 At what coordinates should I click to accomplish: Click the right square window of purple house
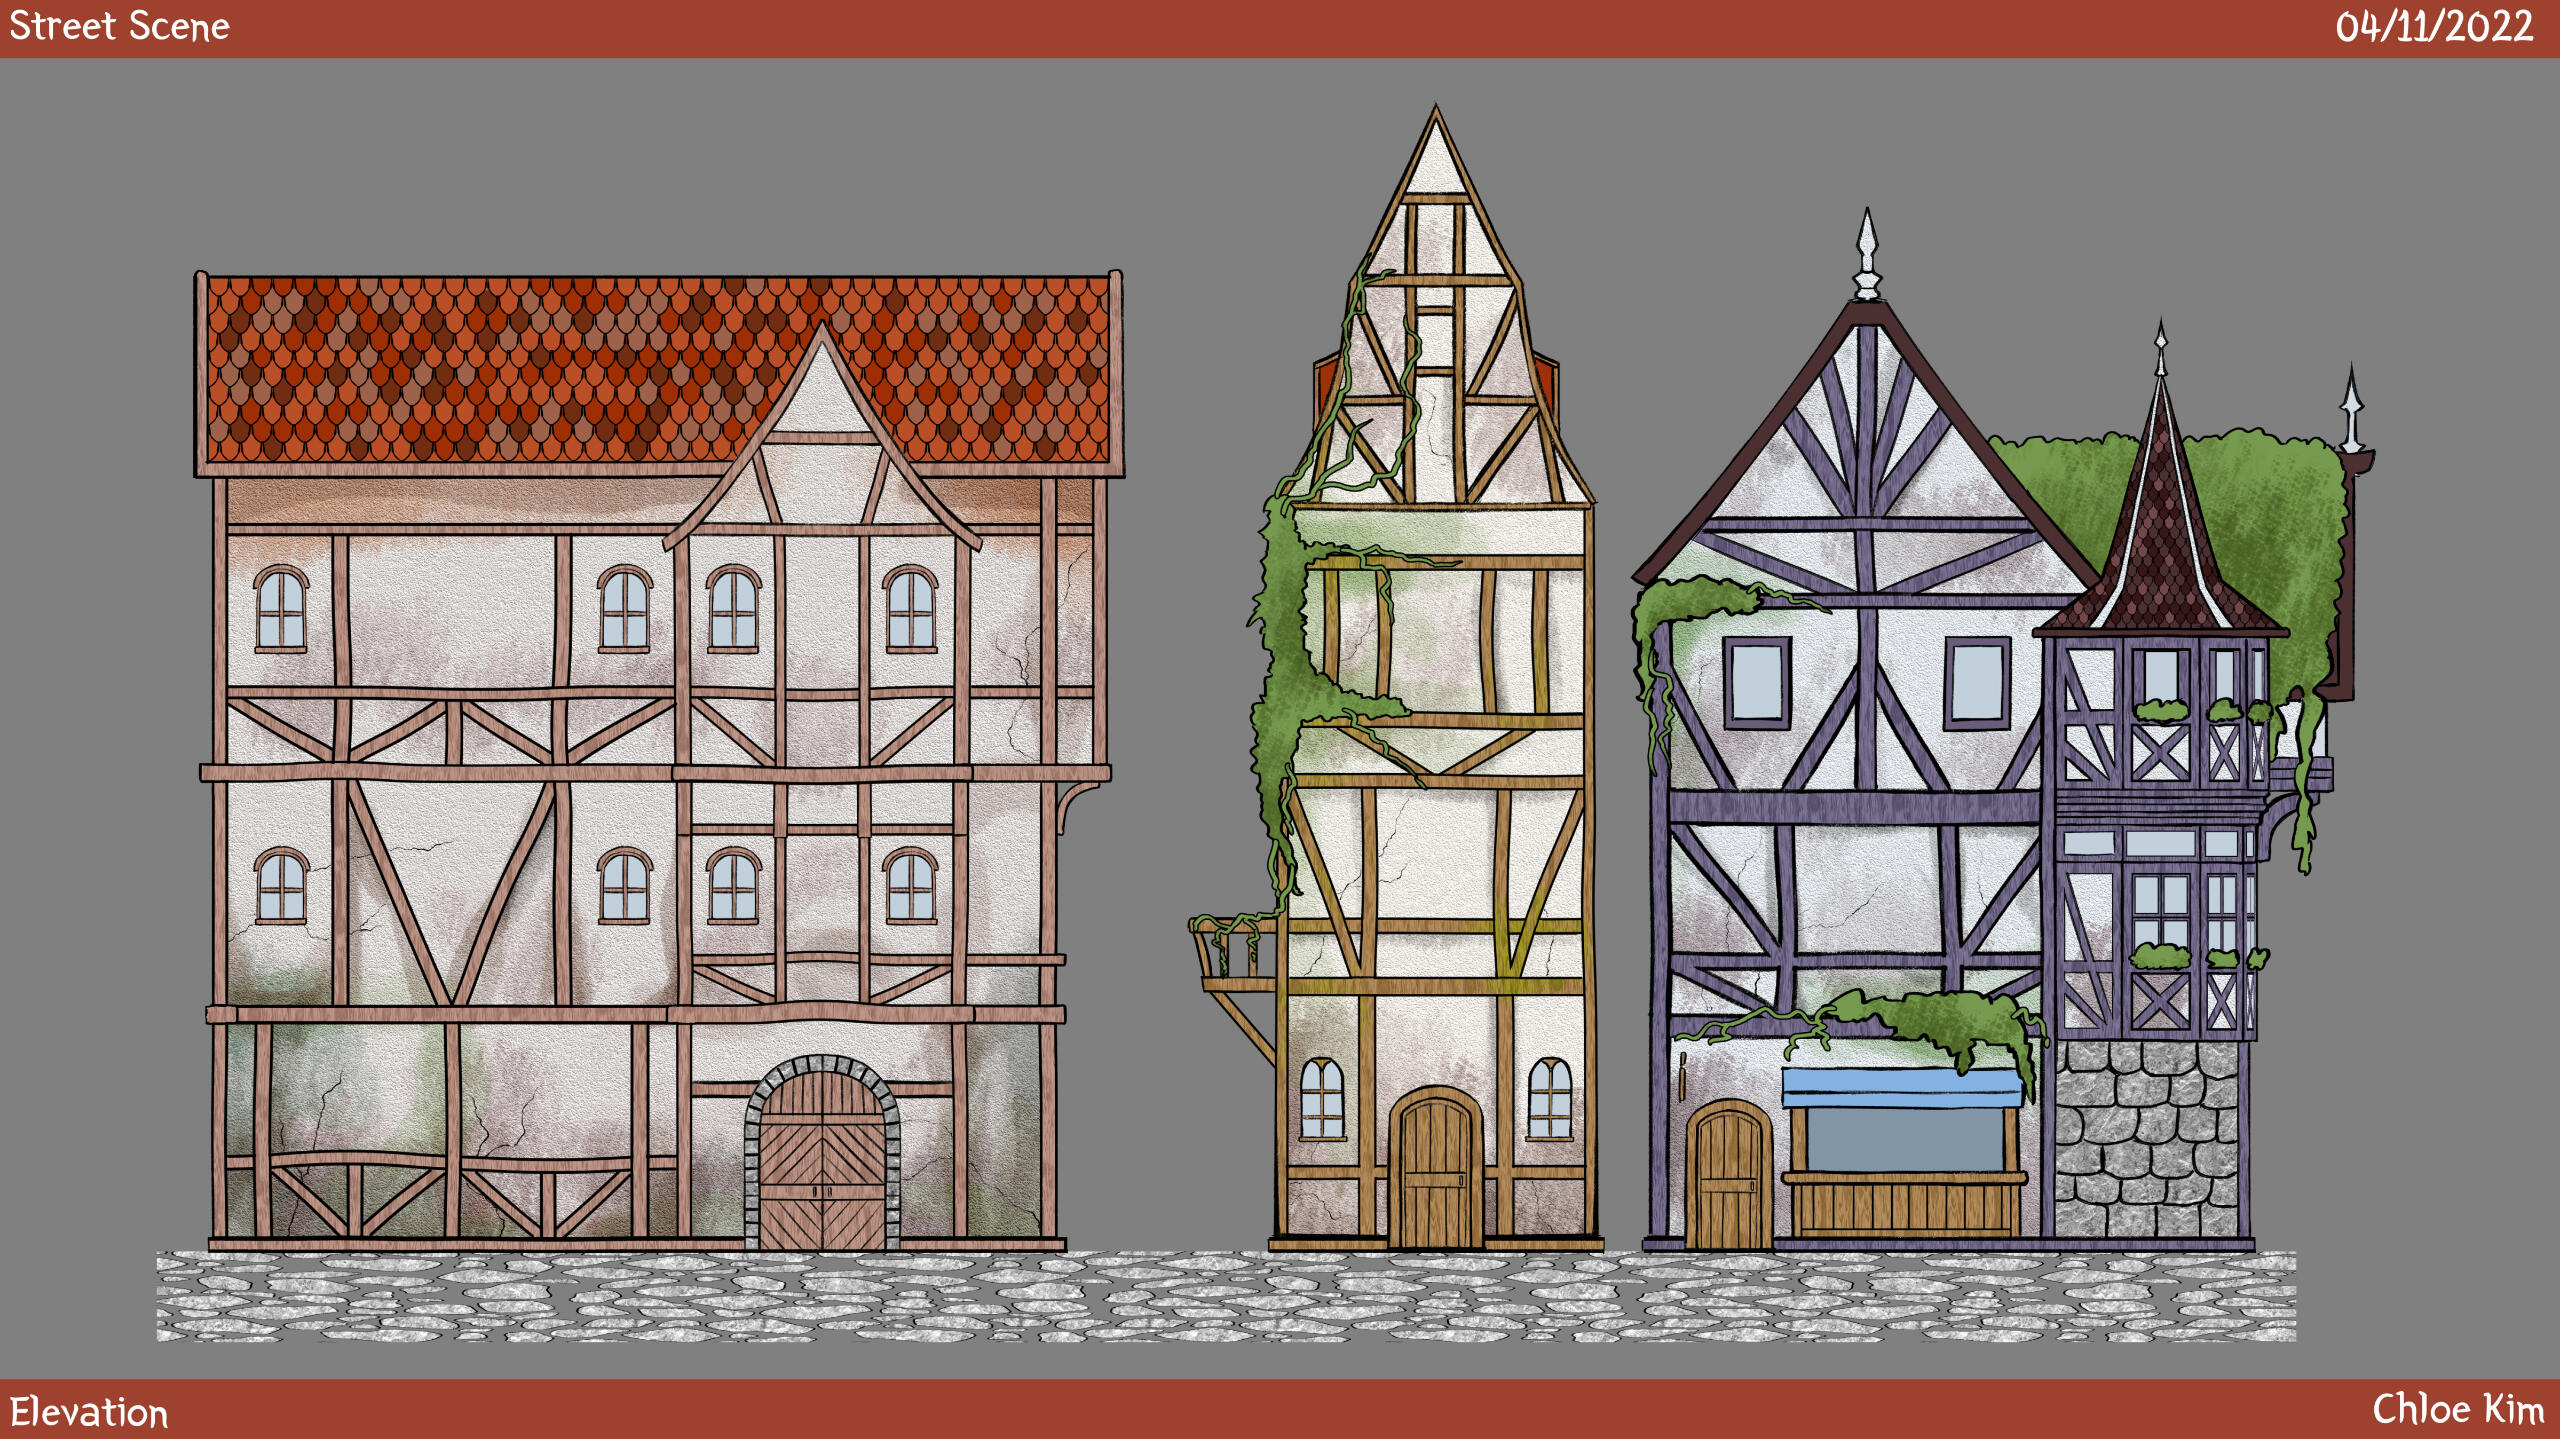[1977, 682]
